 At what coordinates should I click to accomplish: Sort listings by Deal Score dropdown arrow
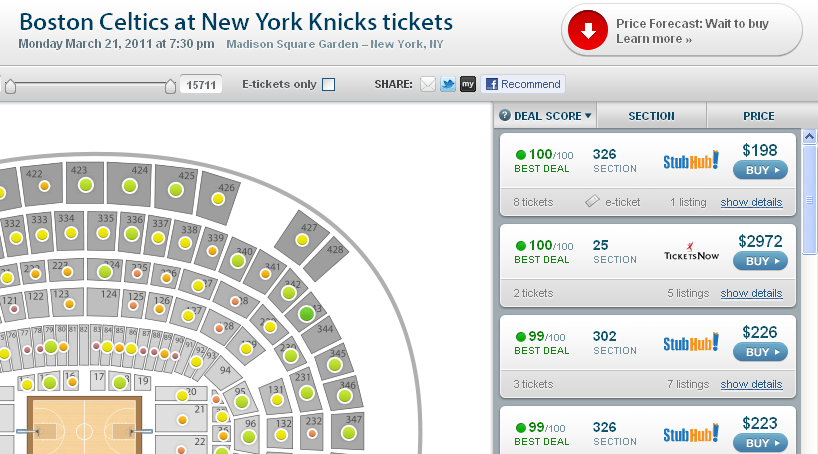(x=588, y=115)
